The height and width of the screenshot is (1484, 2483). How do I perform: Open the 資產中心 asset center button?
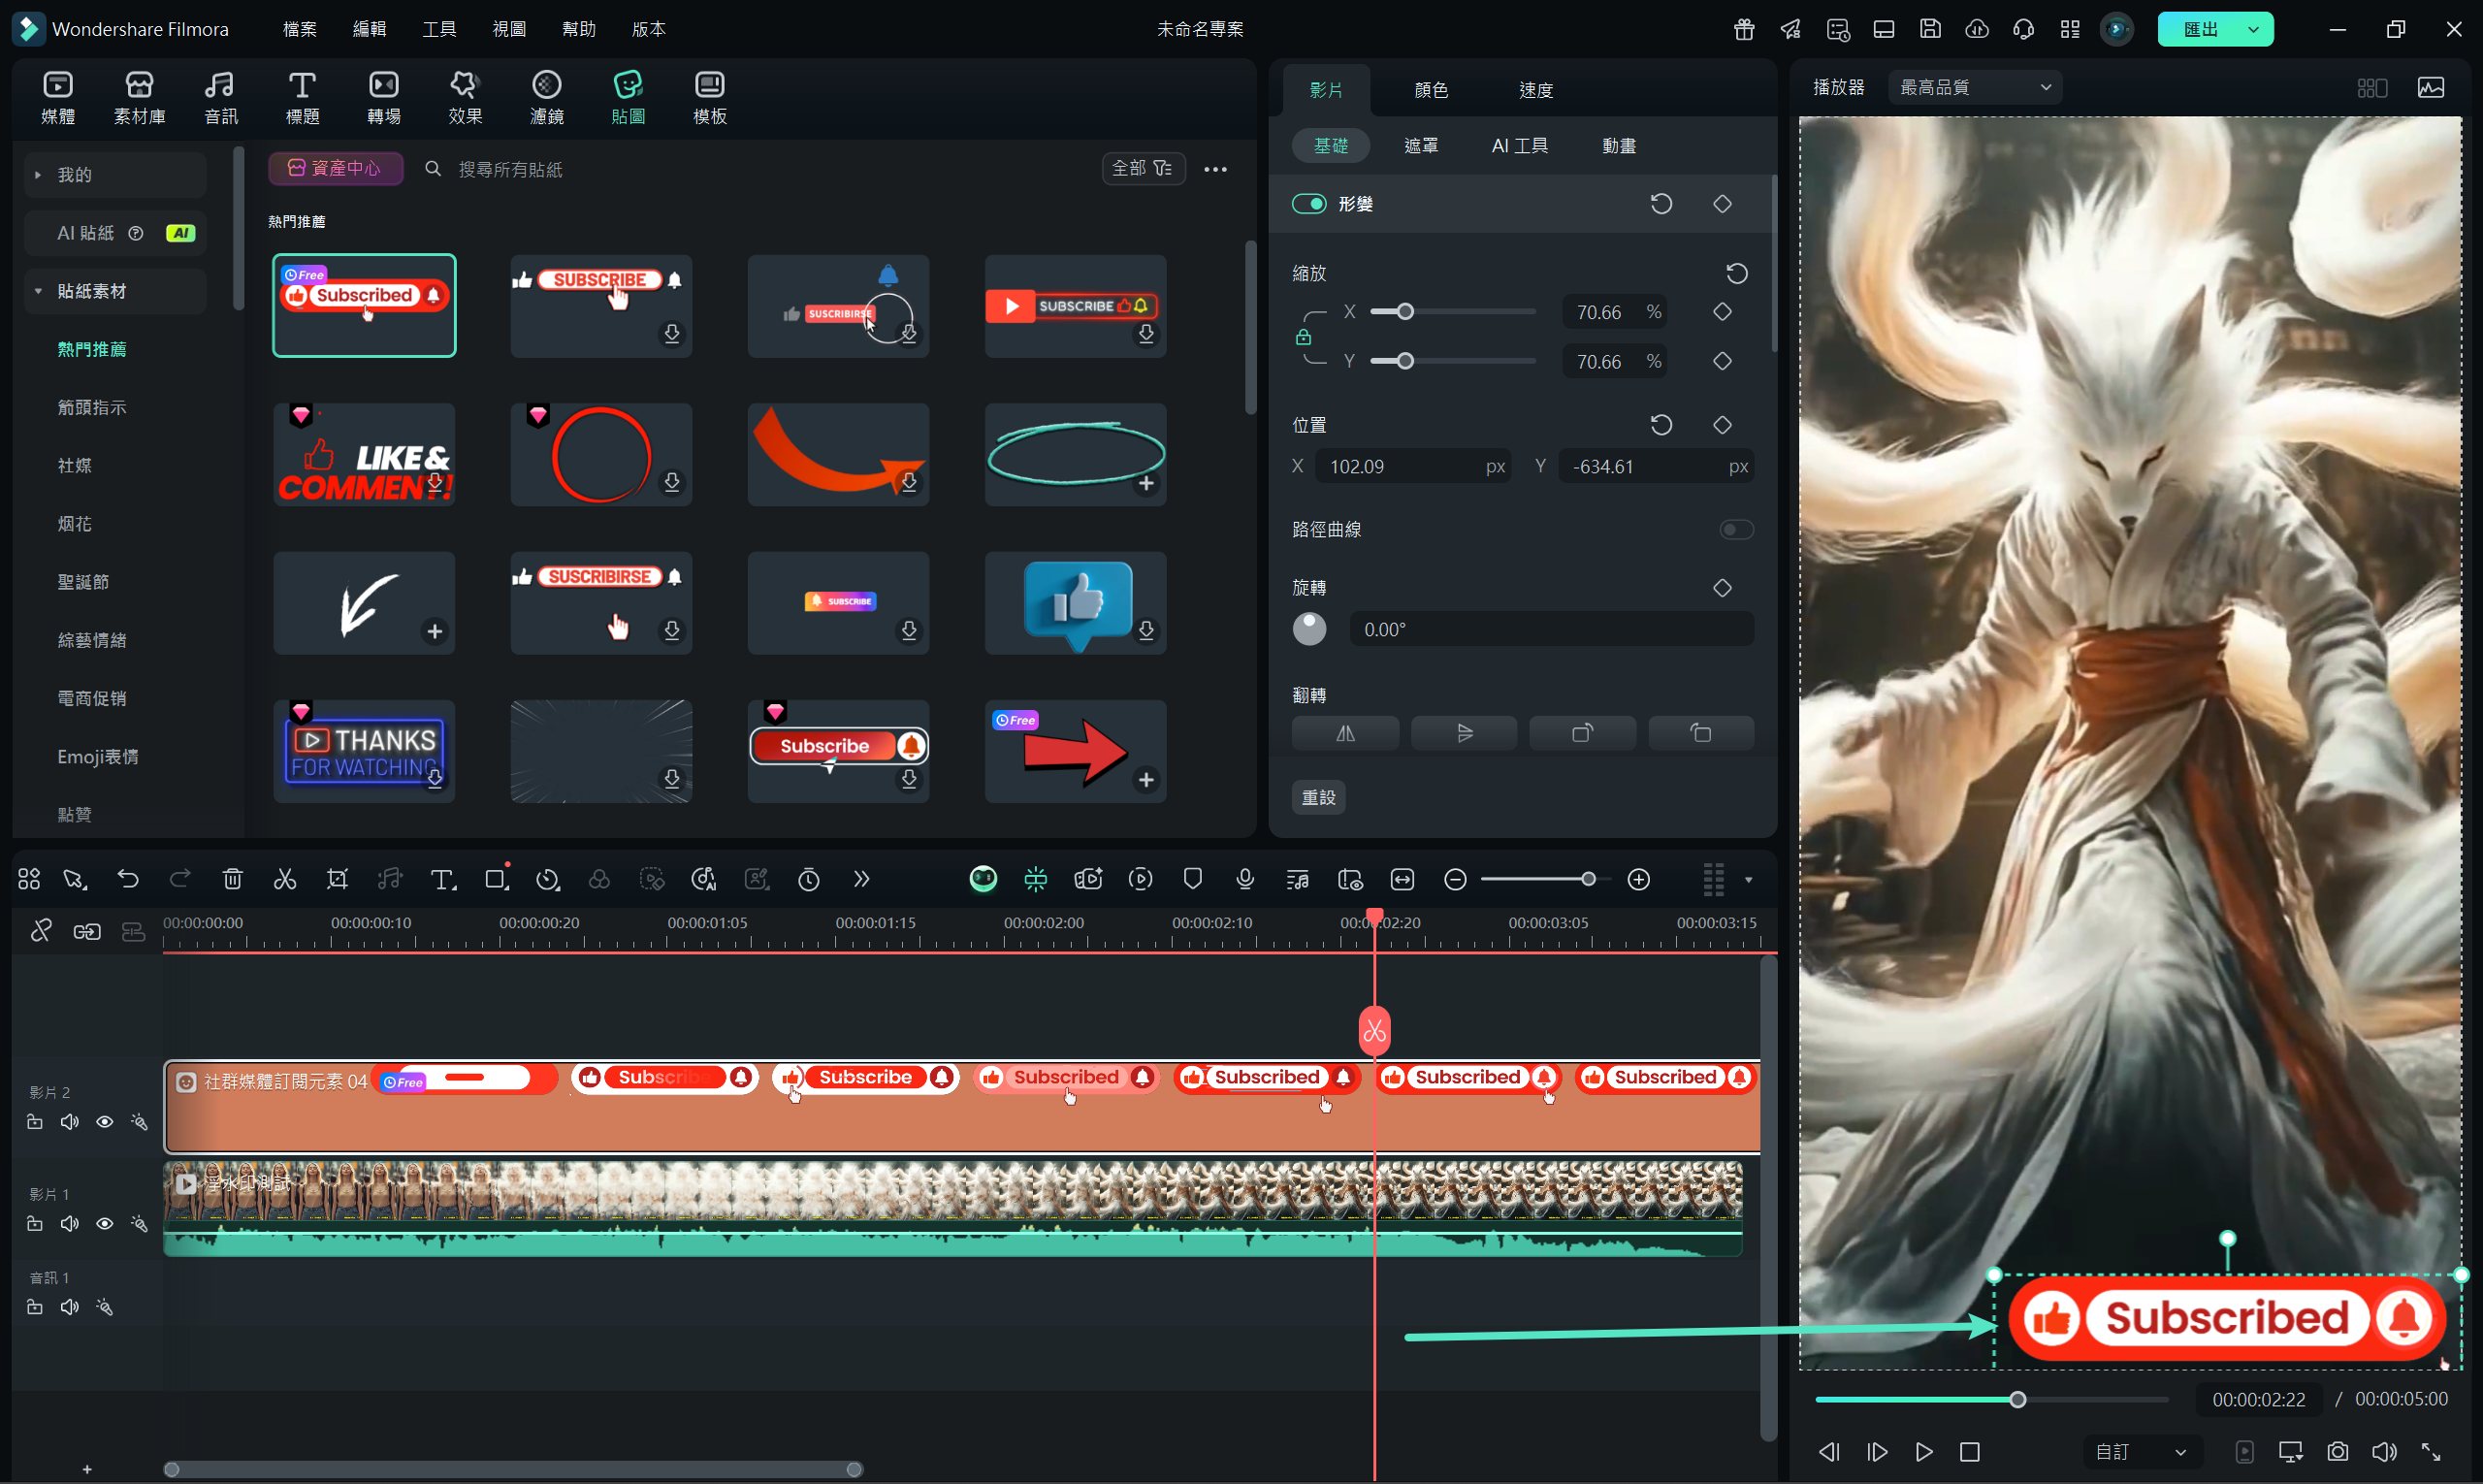pos(335,168)
